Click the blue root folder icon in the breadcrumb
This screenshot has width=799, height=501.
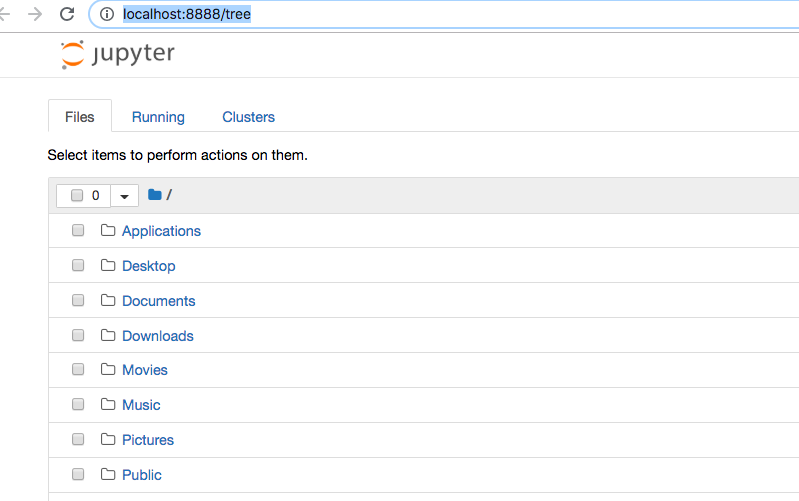click(x=154, y=195)
